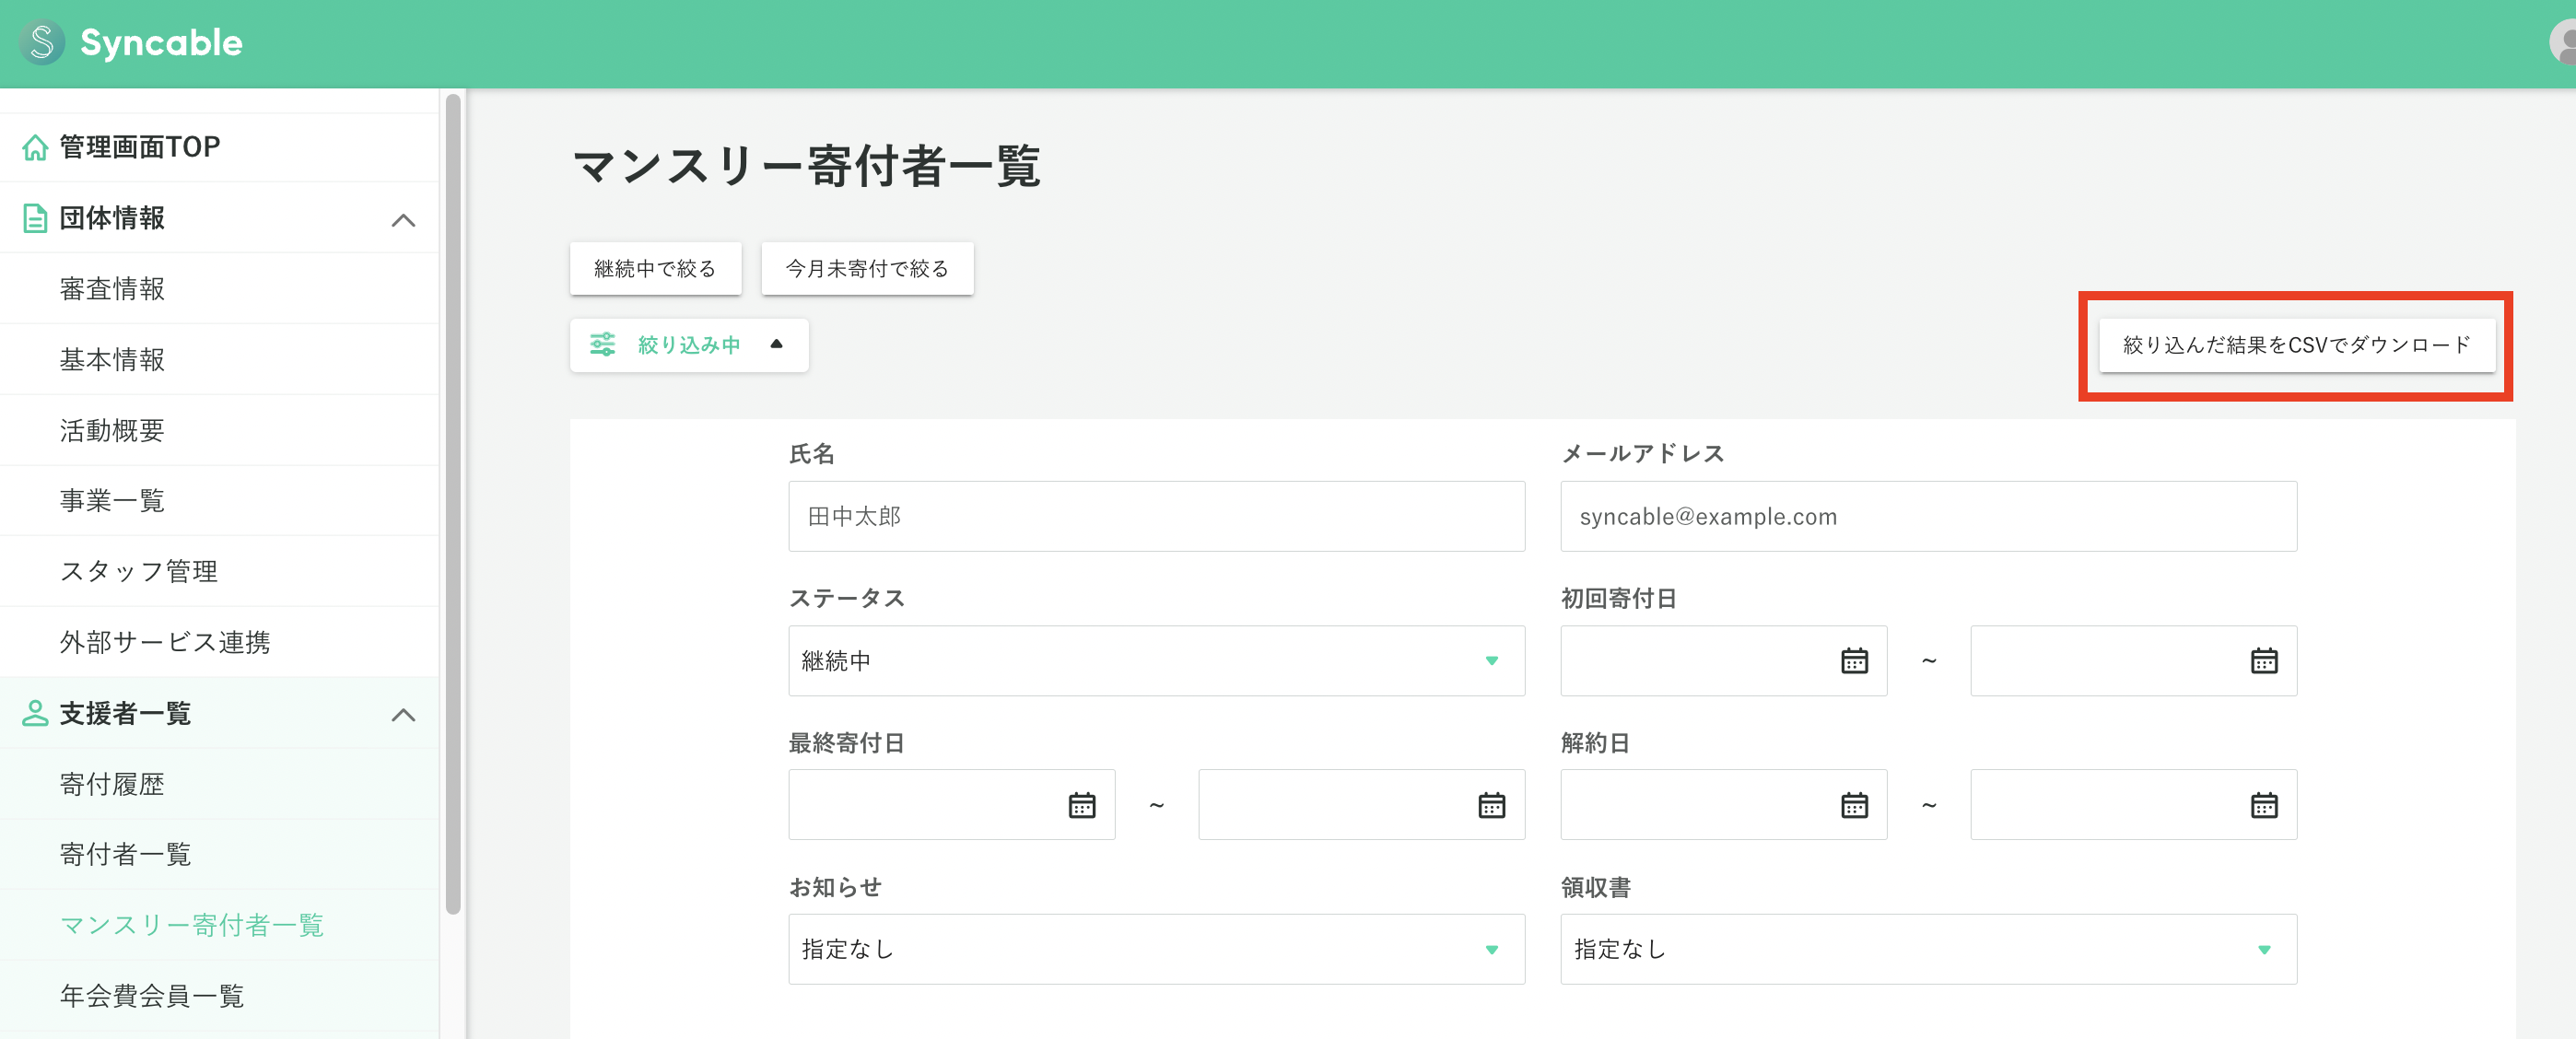The height and width of the screenshot is (1039, 2576).
Task: Open the calendar picker for 解約日 start date
Action: coord(1854,804)
